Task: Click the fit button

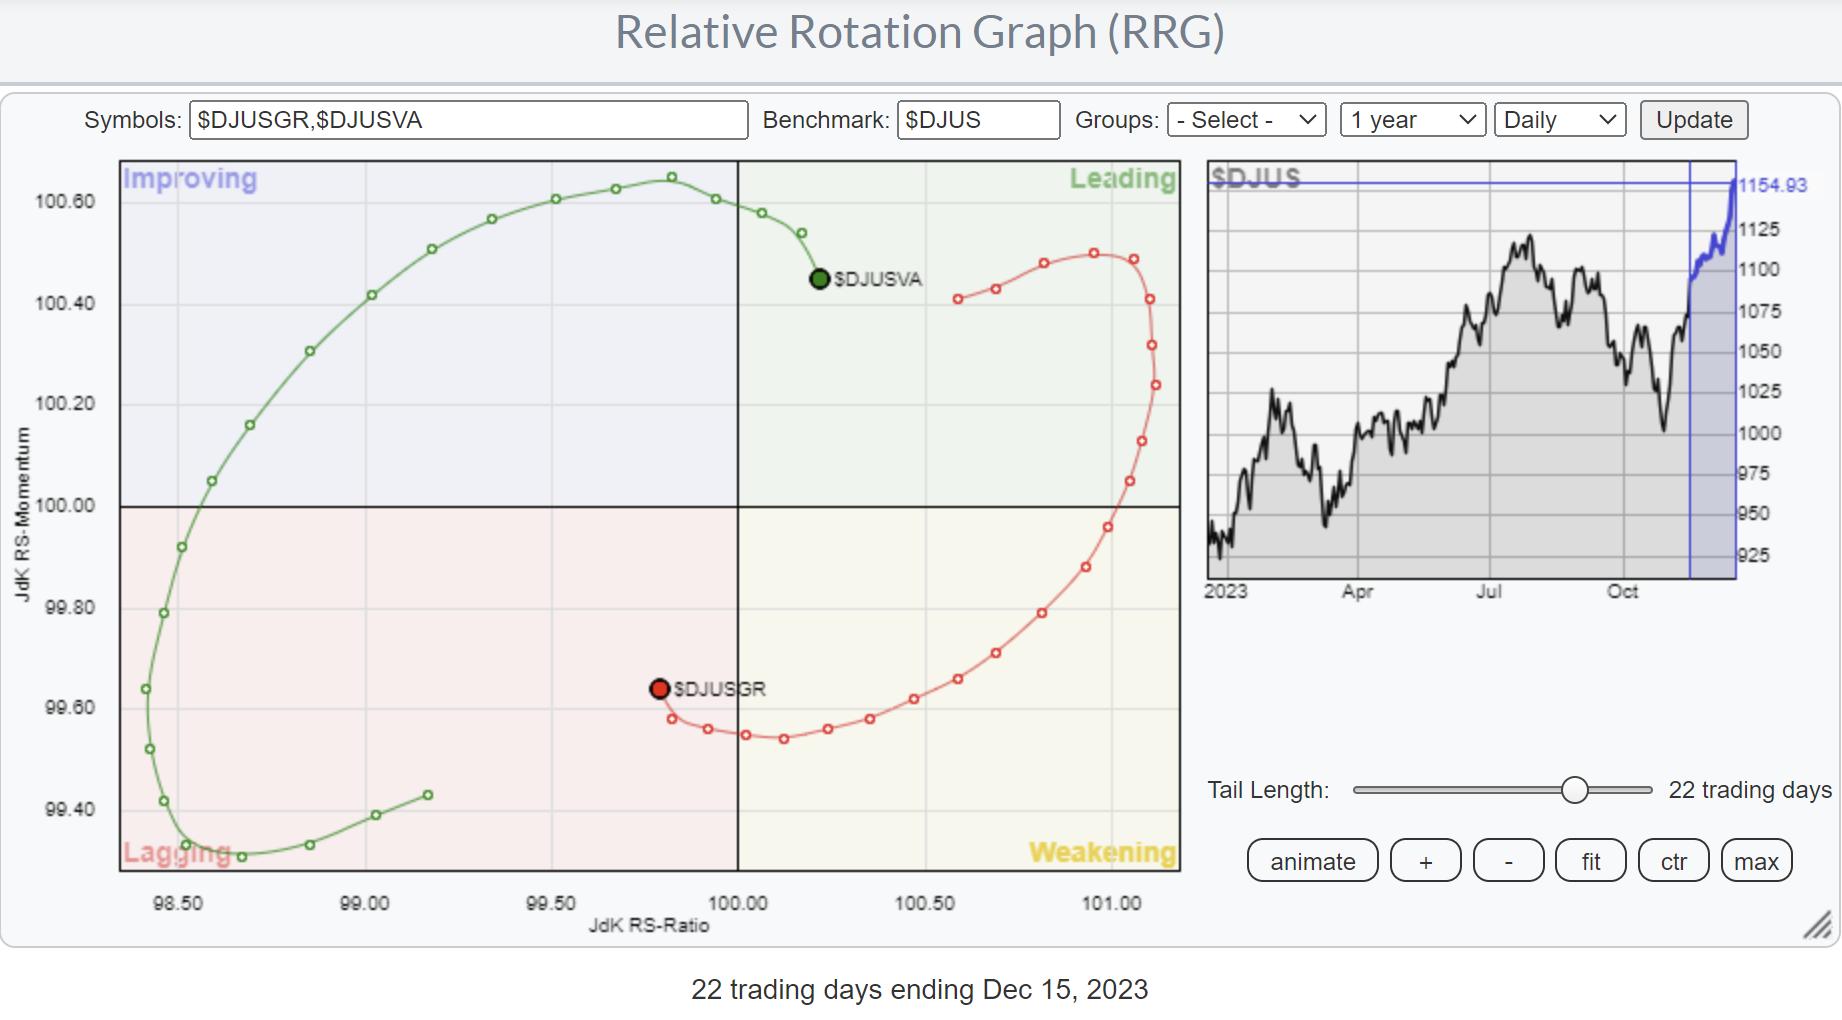Action: [1590, 861]
